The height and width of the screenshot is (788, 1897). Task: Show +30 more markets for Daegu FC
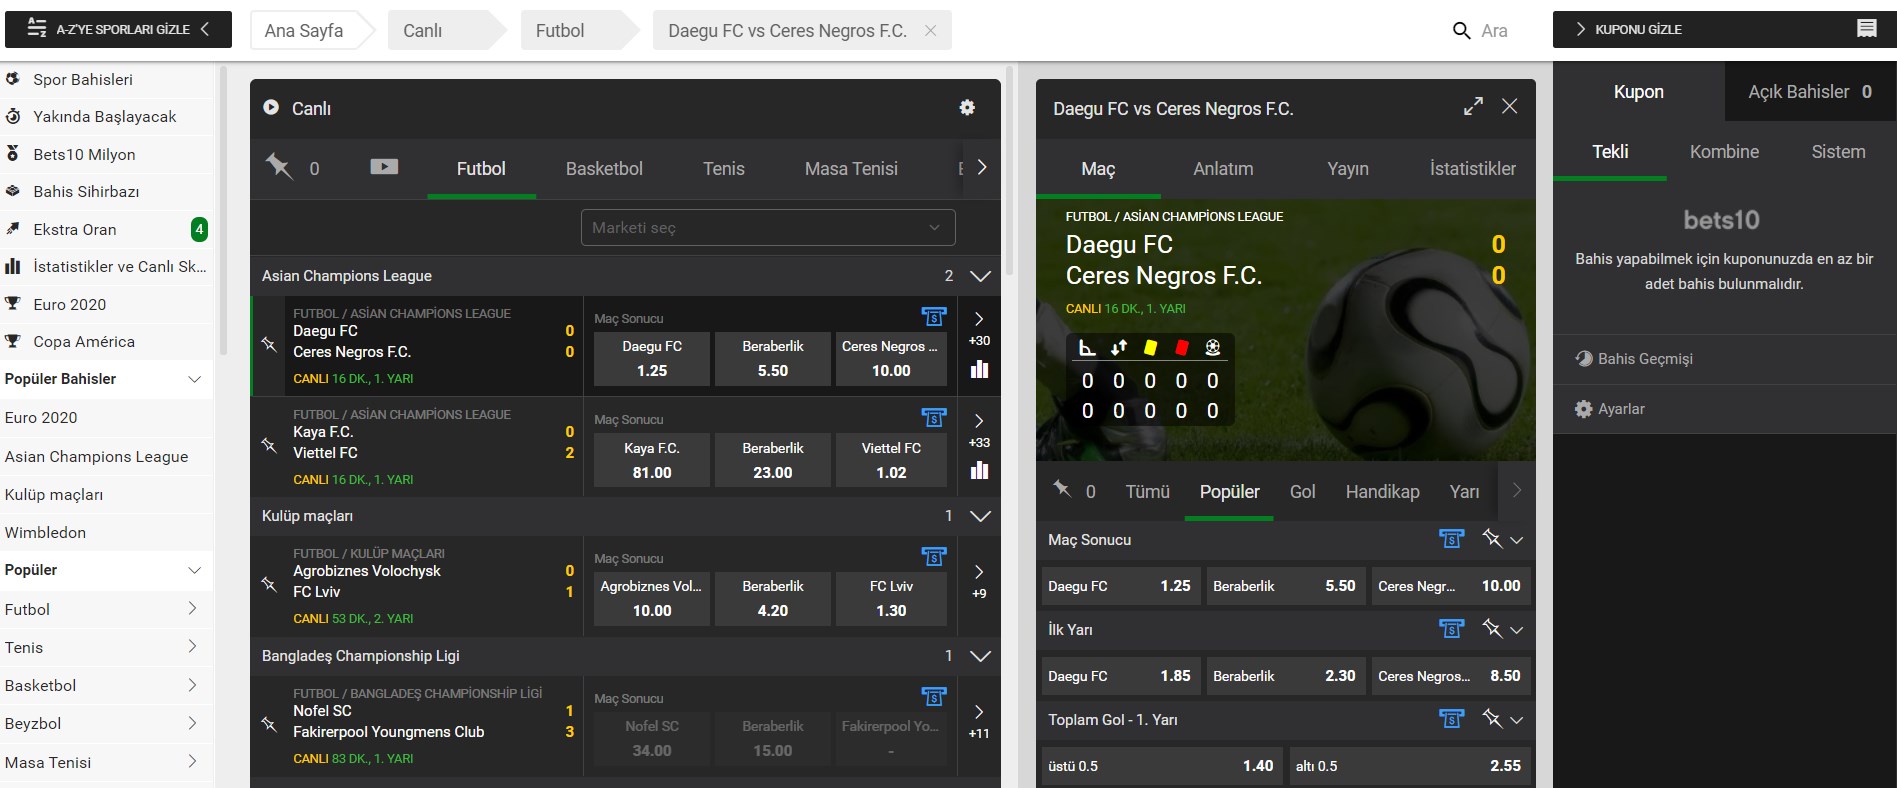pos(979,329)
